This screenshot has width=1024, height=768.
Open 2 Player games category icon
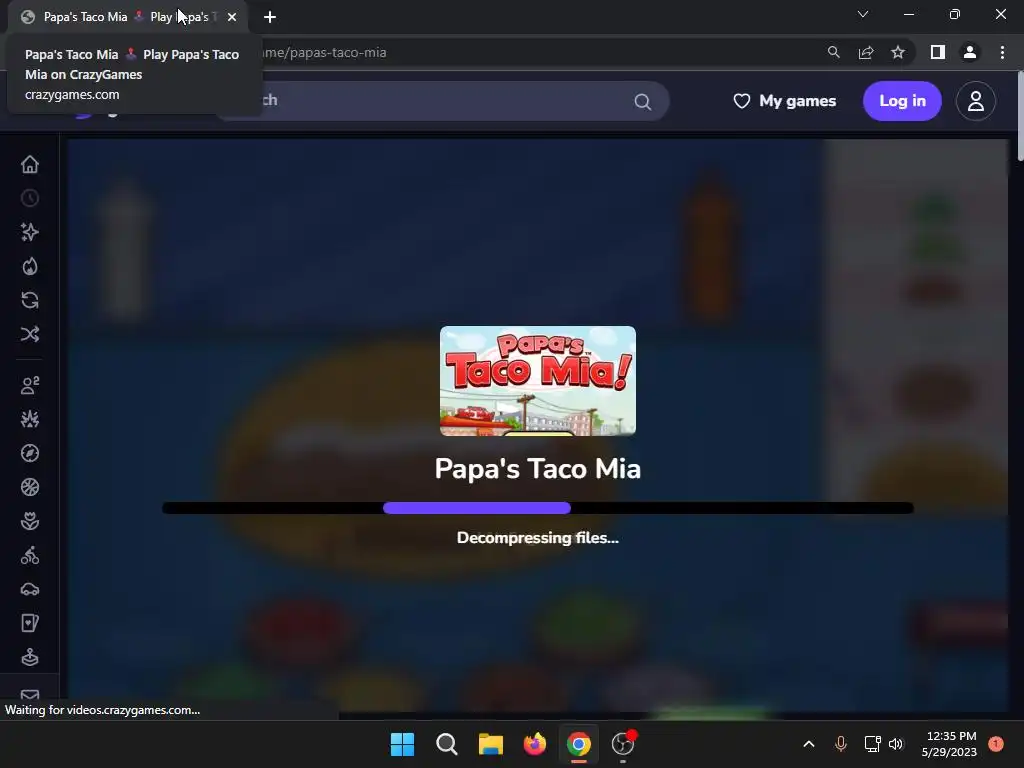point(30,385)
